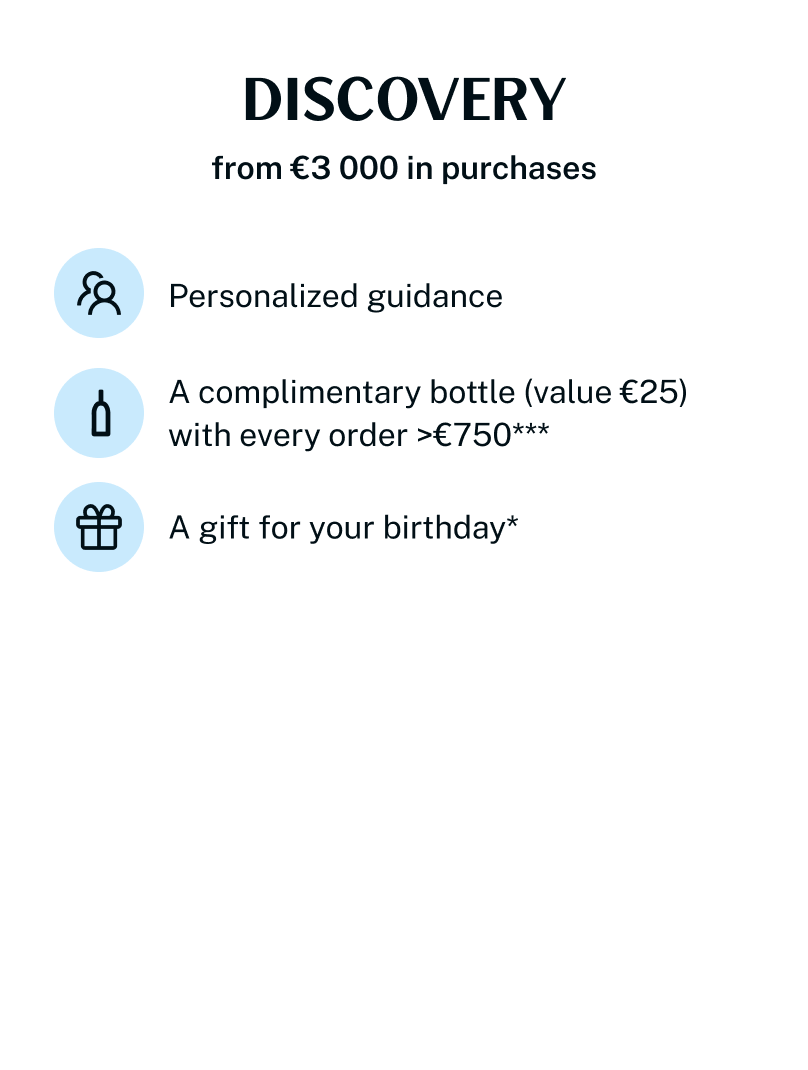Viewport: 808px width, 1070px height.
Task: Click the word 'complimentary'
Action: click(293, 392)
